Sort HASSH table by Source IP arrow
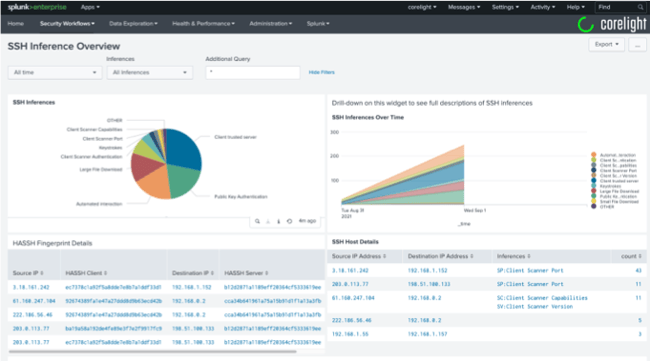Viewport: 650px width, 362px height. click(x=42, y=273)
